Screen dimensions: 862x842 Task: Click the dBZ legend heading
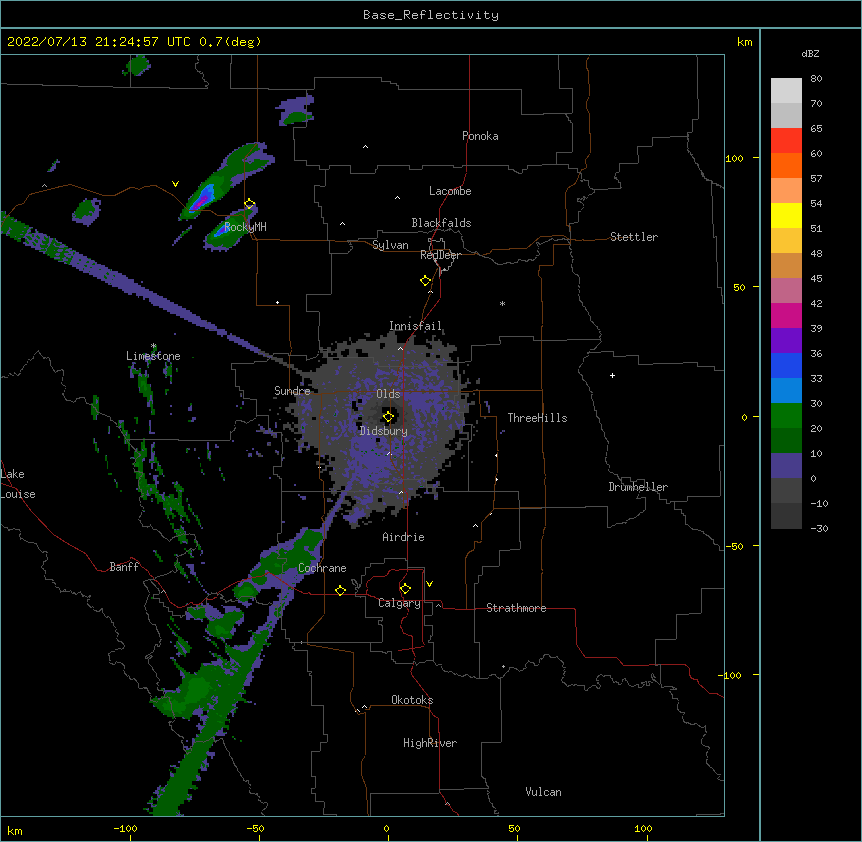tap(810, 54)
